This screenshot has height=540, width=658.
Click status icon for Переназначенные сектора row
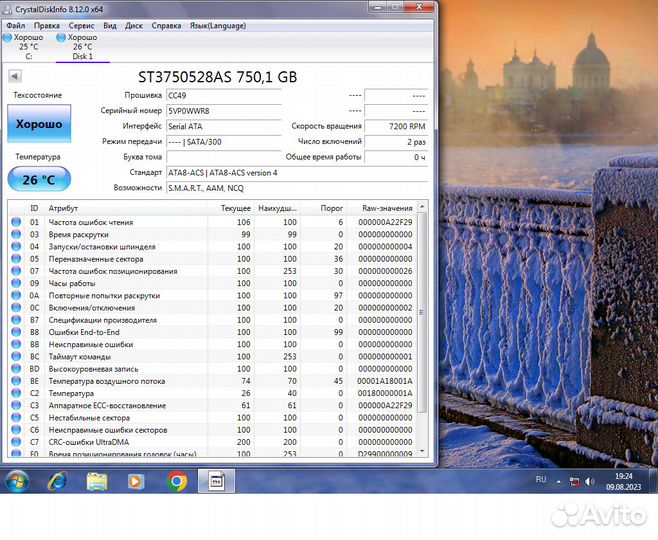[x=16, y=258]
